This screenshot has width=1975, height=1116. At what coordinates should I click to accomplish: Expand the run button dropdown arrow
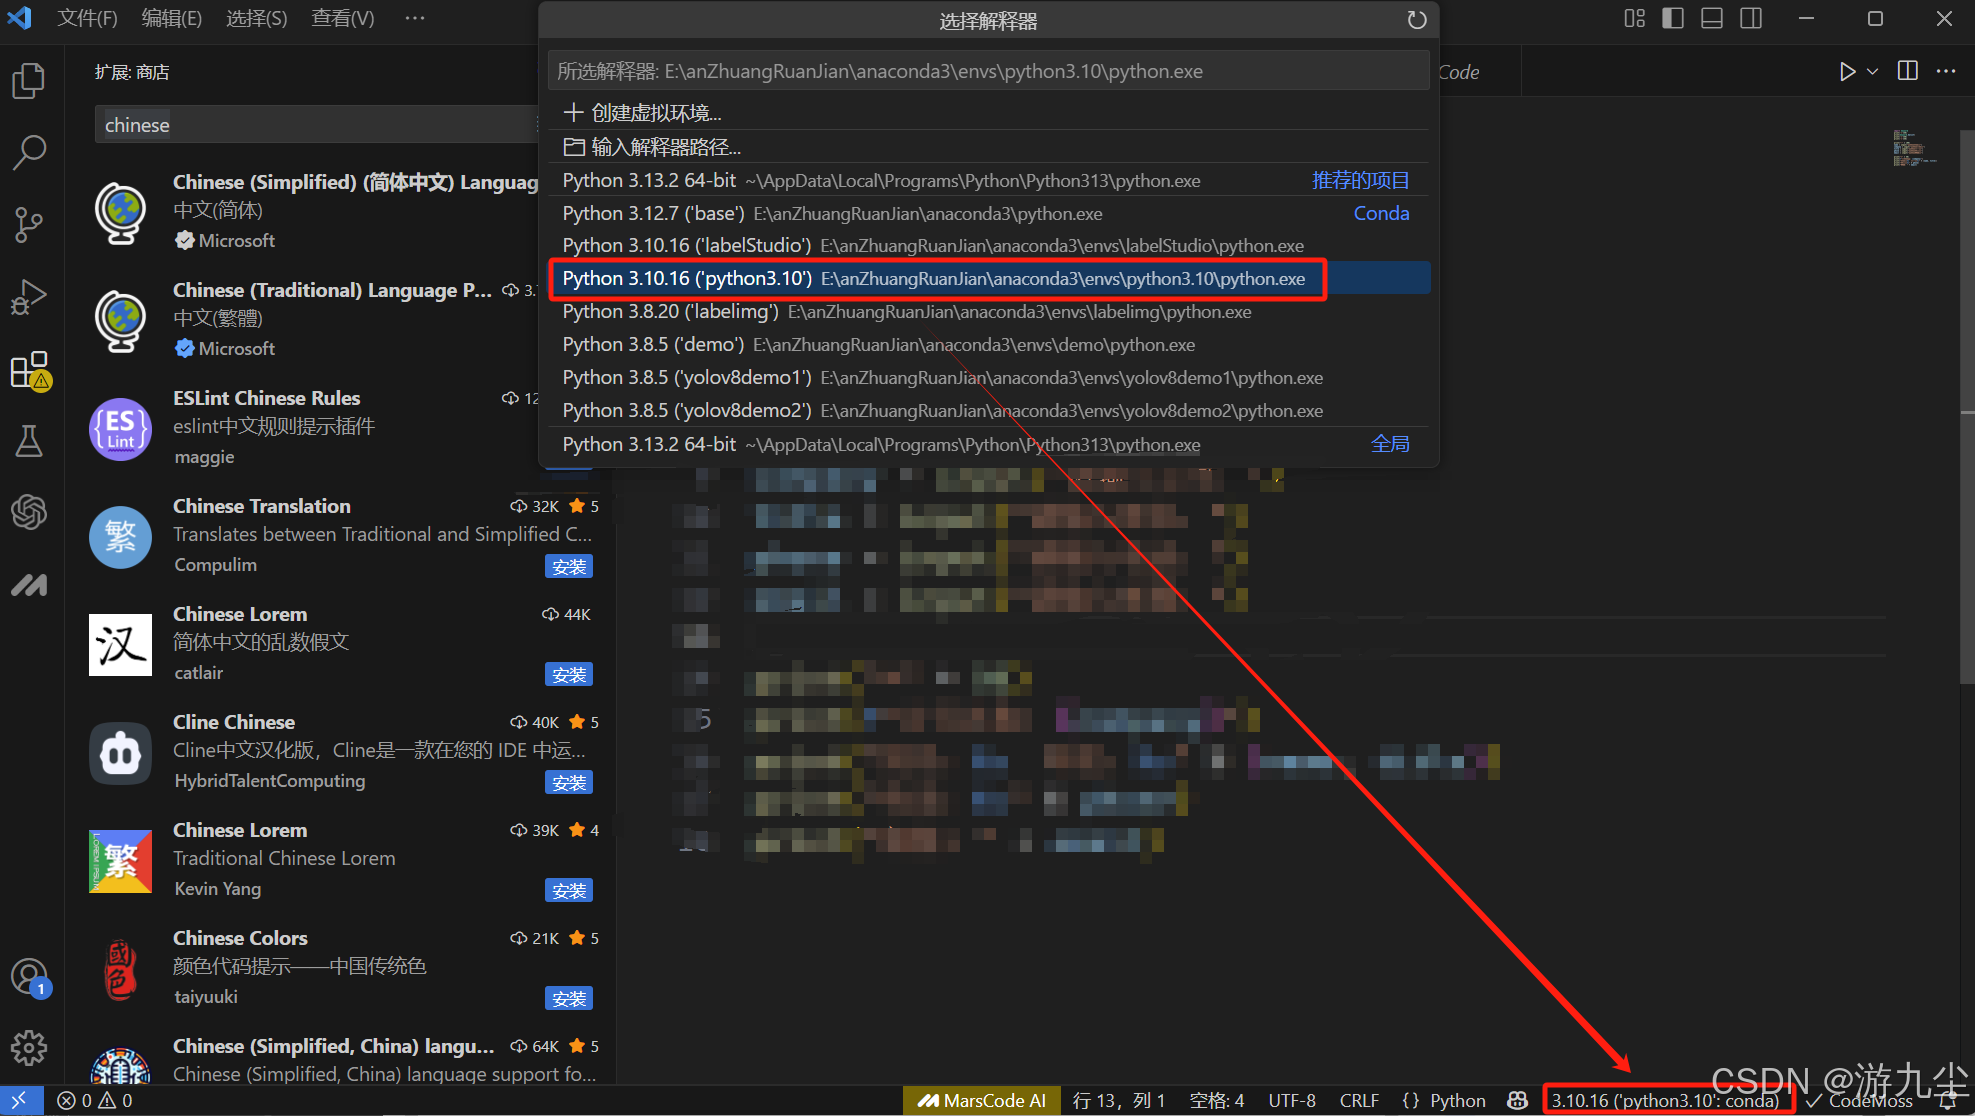[x=1873, y=72]
